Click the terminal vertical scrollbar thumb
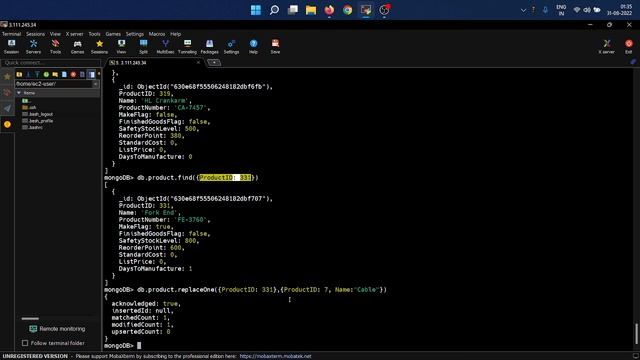This screenshot has width=640, height=360. 636,334
